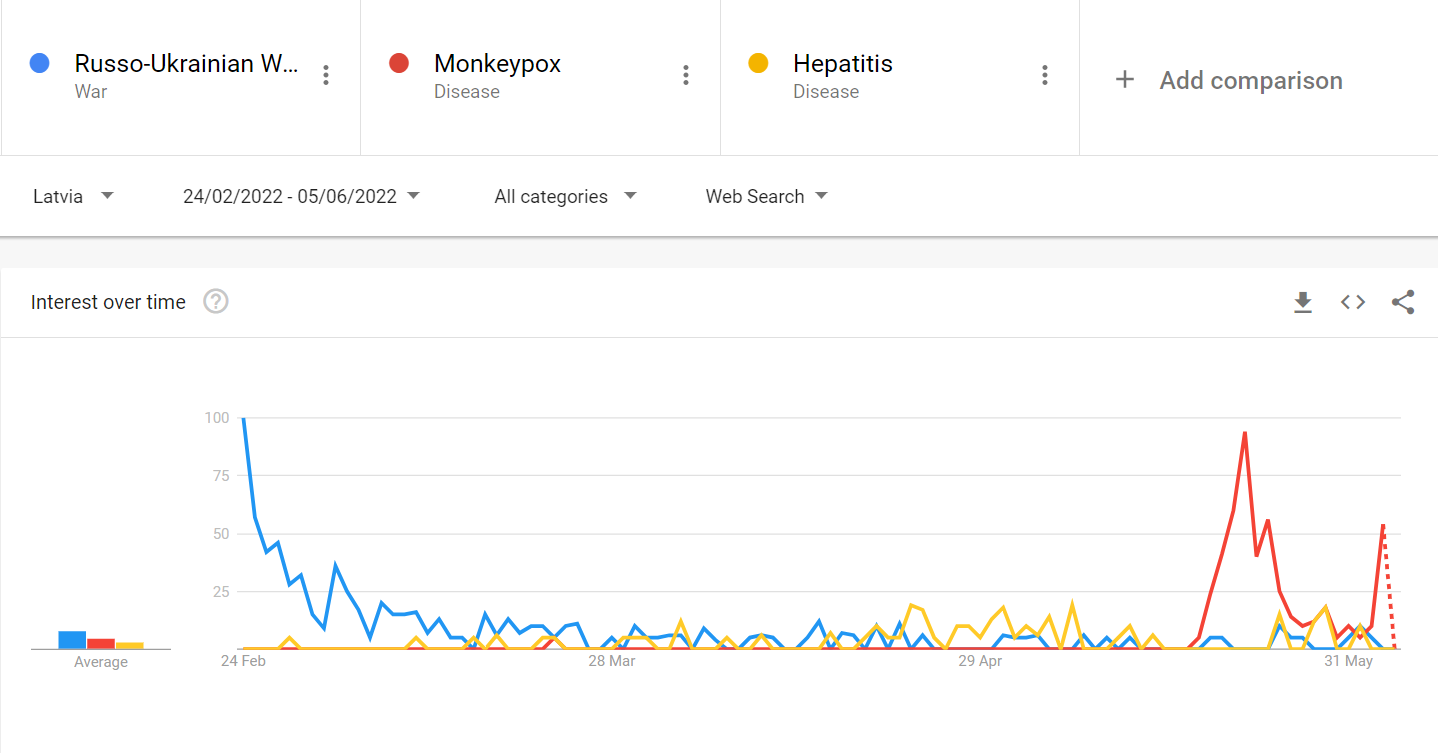Screen dimensions: 1438x753
Task: Download the Interest over time CSV
Action: (1302, 302)
